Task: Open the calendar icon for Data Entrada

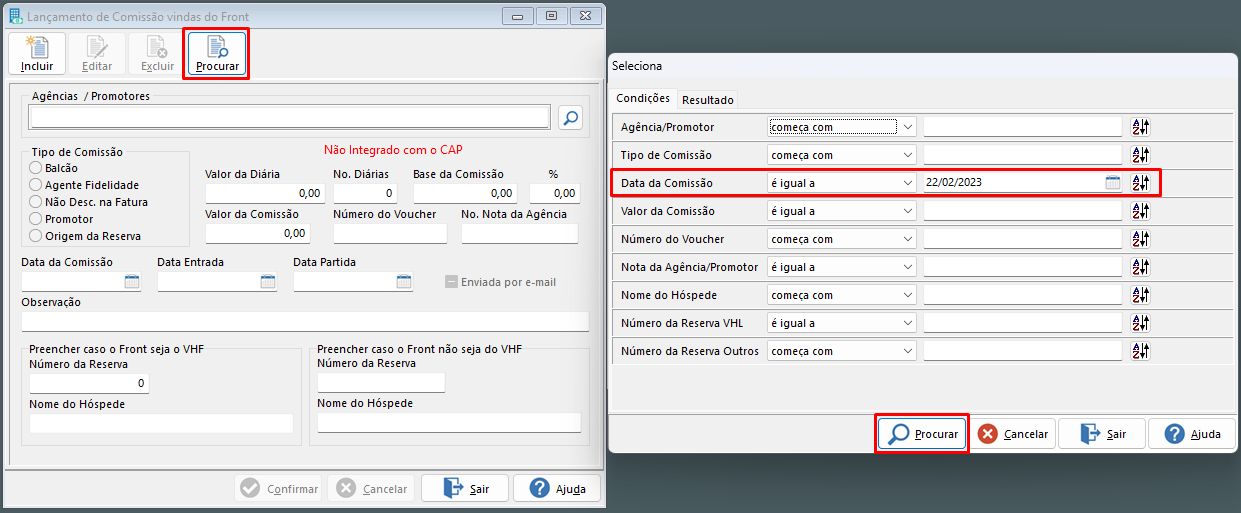Action: coord(268,282)
